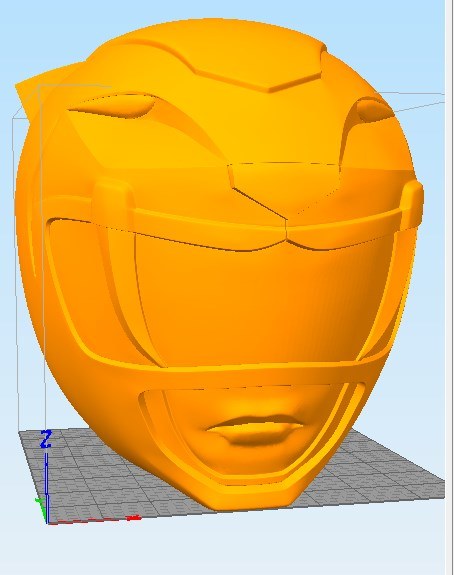Click the pointed ear on helmet's left
This screenshot has width=454, height=575.
40,88
